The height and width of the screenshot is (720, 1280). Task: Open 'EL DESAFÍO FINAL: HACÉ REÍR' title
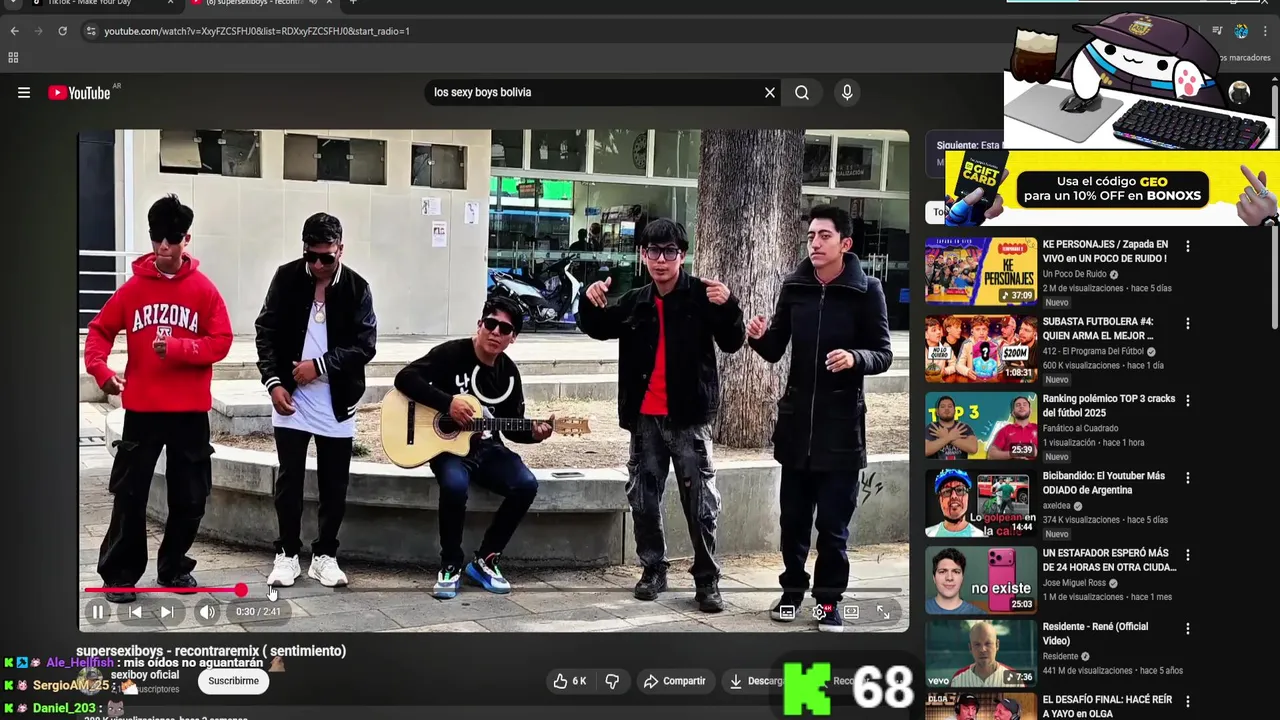tap(1107, 707)
